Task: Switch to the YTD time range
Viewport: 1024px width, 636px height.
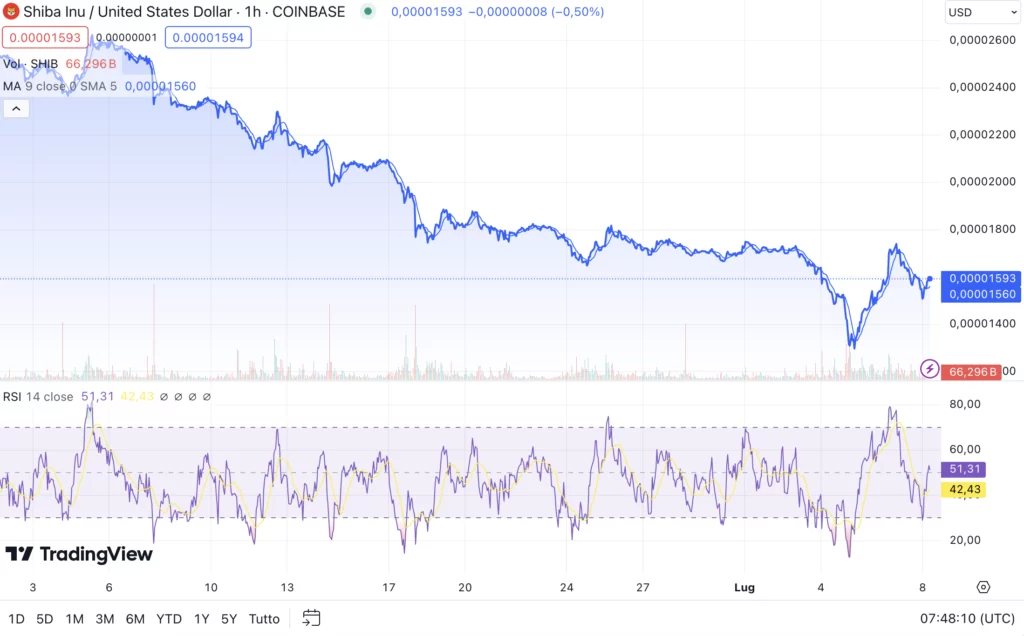Action: (x=169, y=618)
